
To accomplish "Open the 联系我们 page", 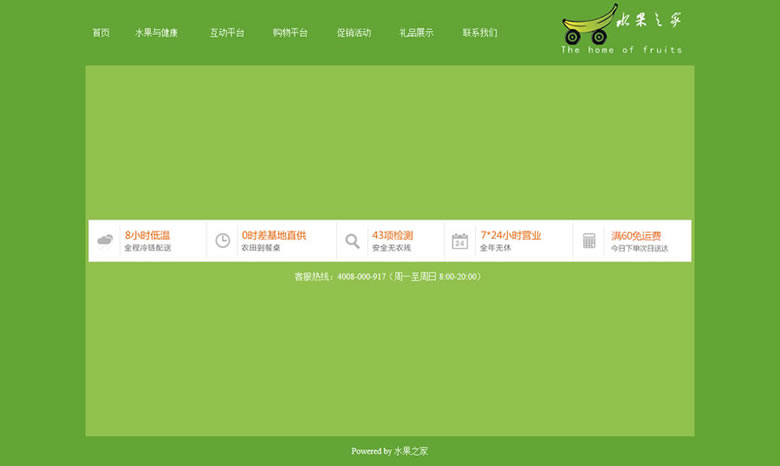I will (479, 33).
